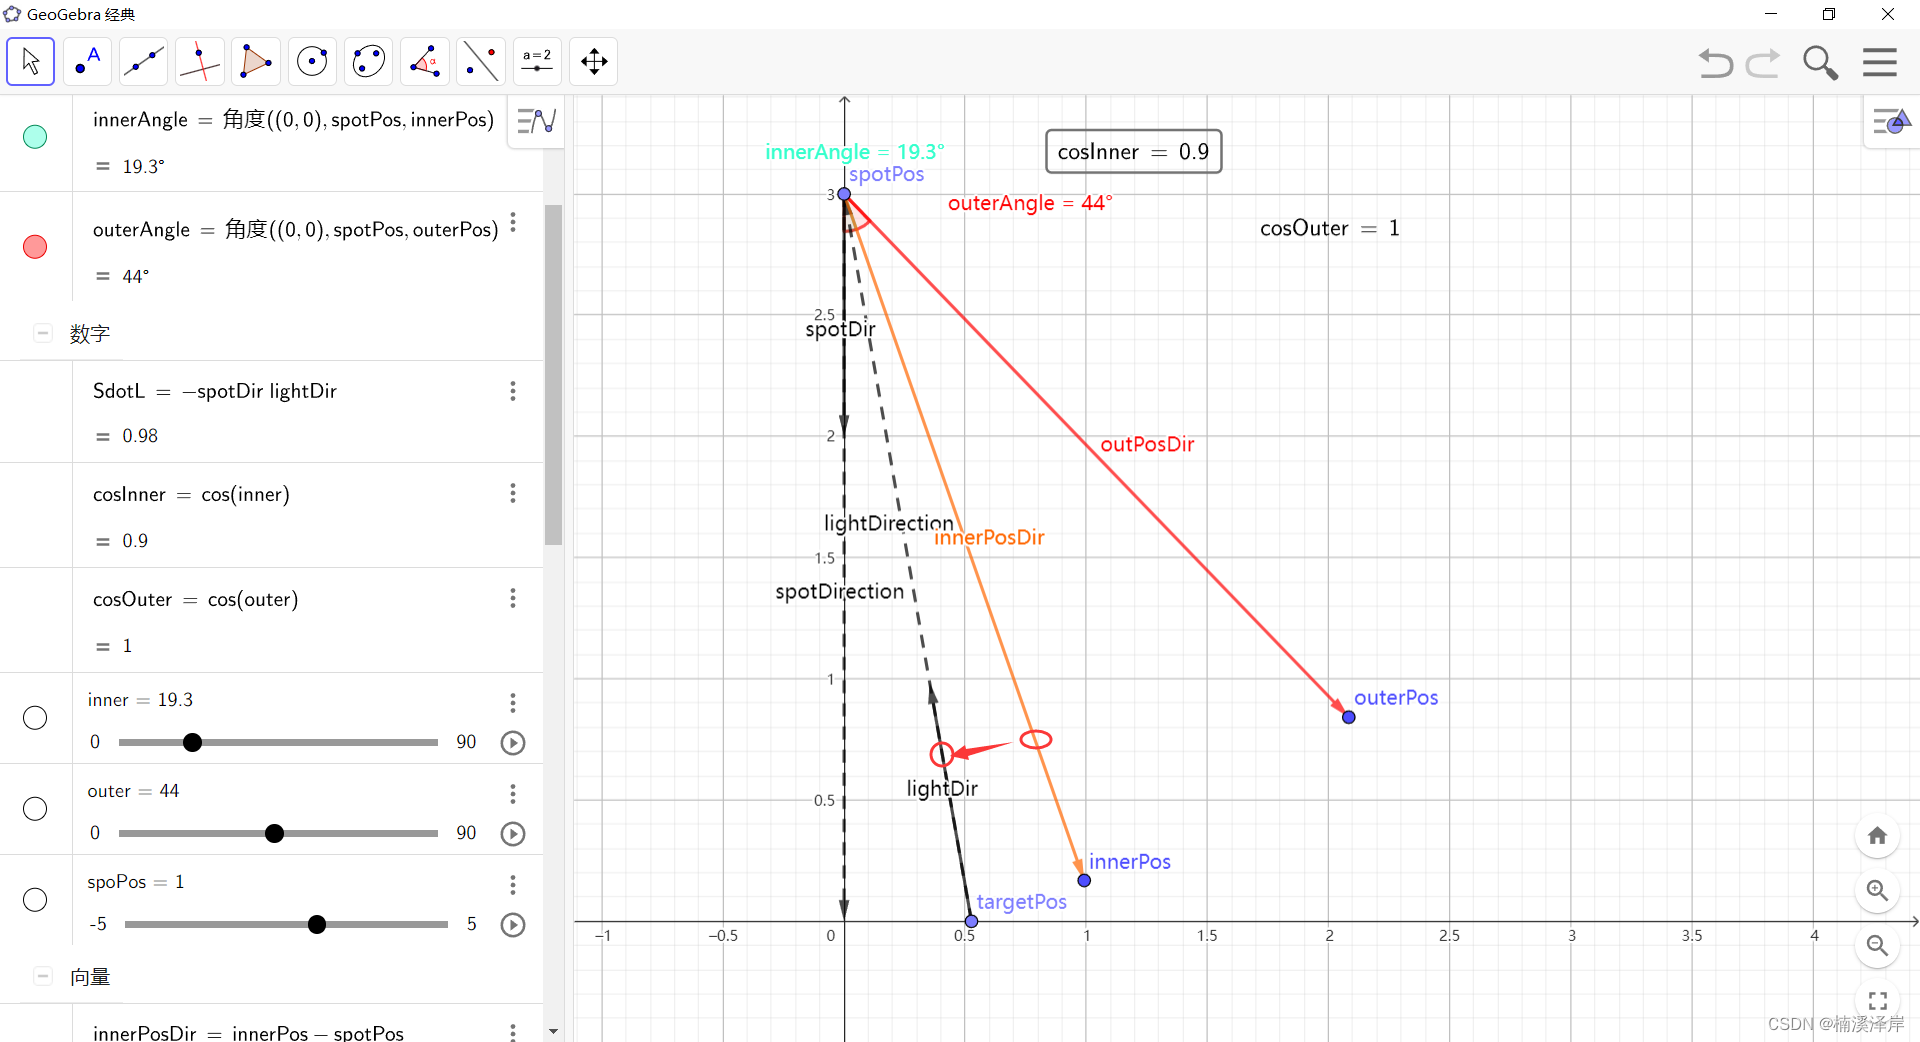Collapse the 数字 category

coord(43,333)
